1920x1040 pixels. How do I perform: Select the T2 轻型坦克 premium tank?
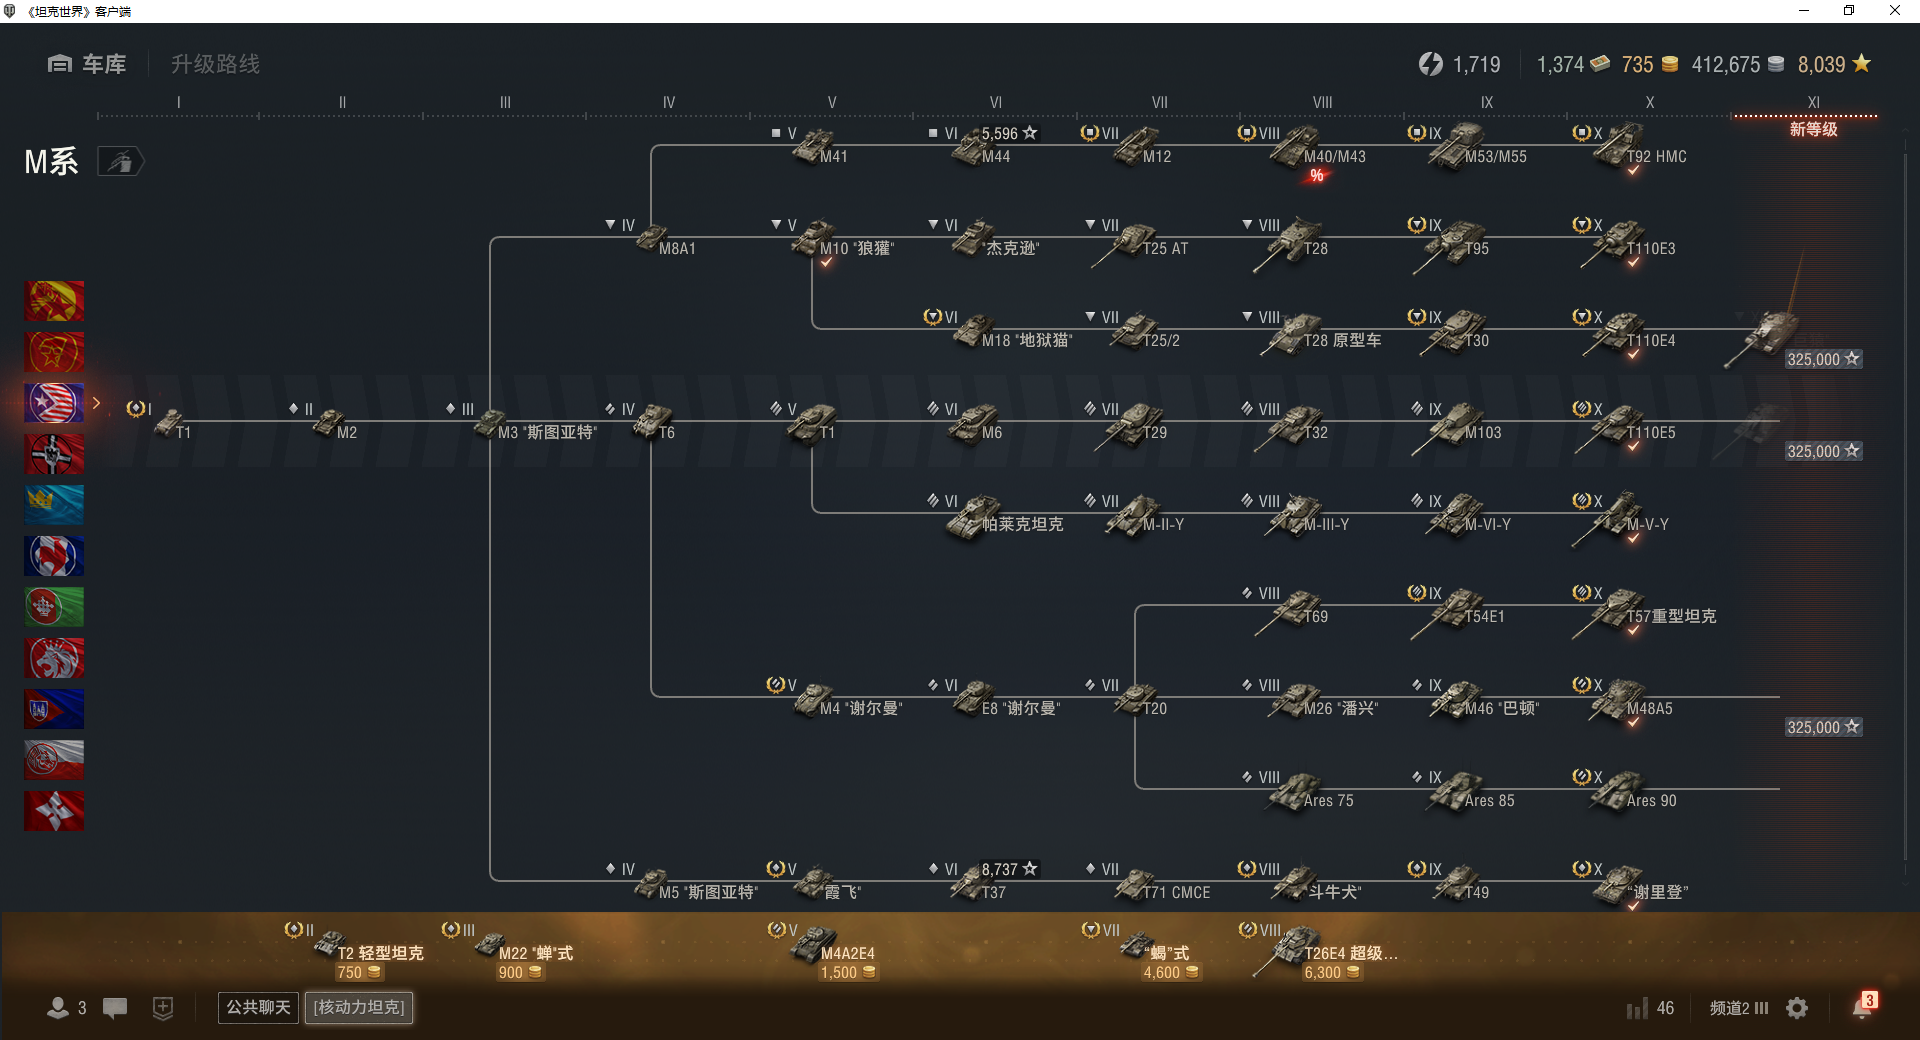point(355,952)
